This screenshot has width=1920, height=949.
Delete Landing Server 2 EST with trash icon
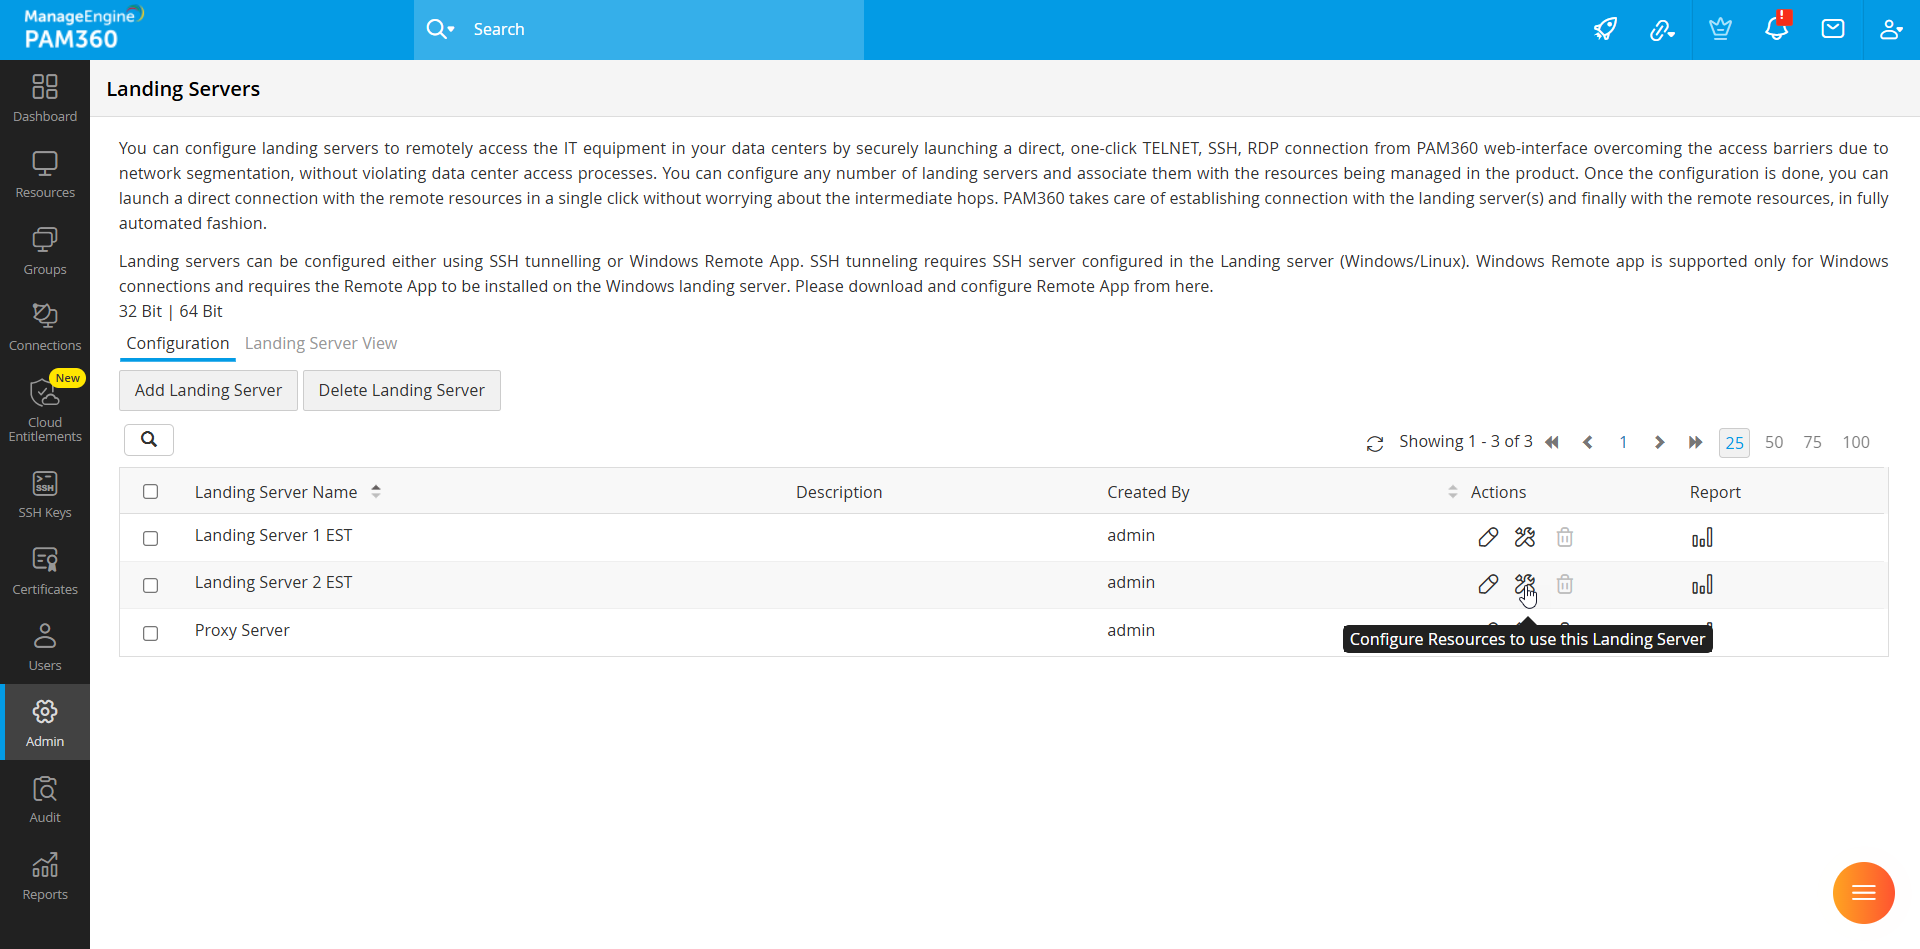(1564, 584)
